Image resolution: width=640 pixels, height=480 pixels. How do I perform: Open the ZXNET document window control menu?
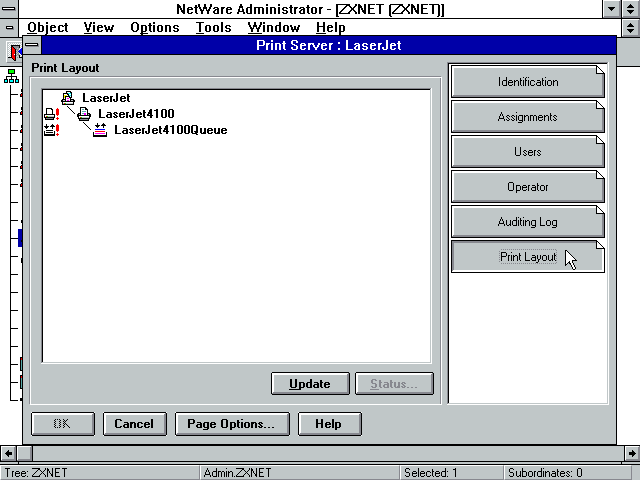tap(9, 27)
